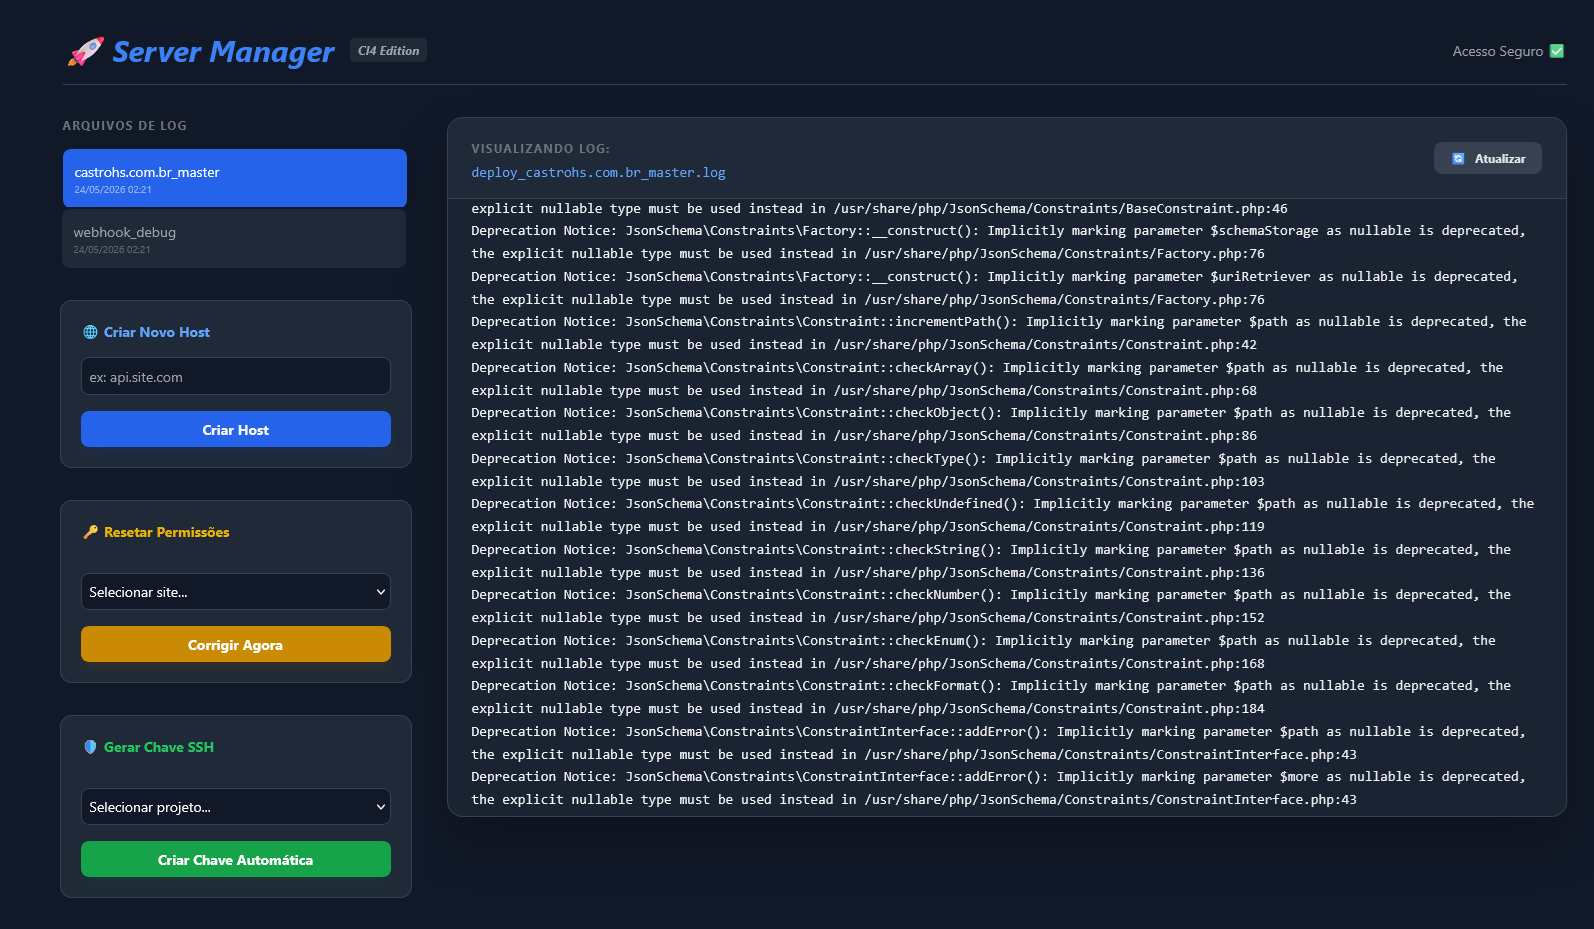
Task: Click log line ending Constraint.php:184
Action: click(868, 709)
